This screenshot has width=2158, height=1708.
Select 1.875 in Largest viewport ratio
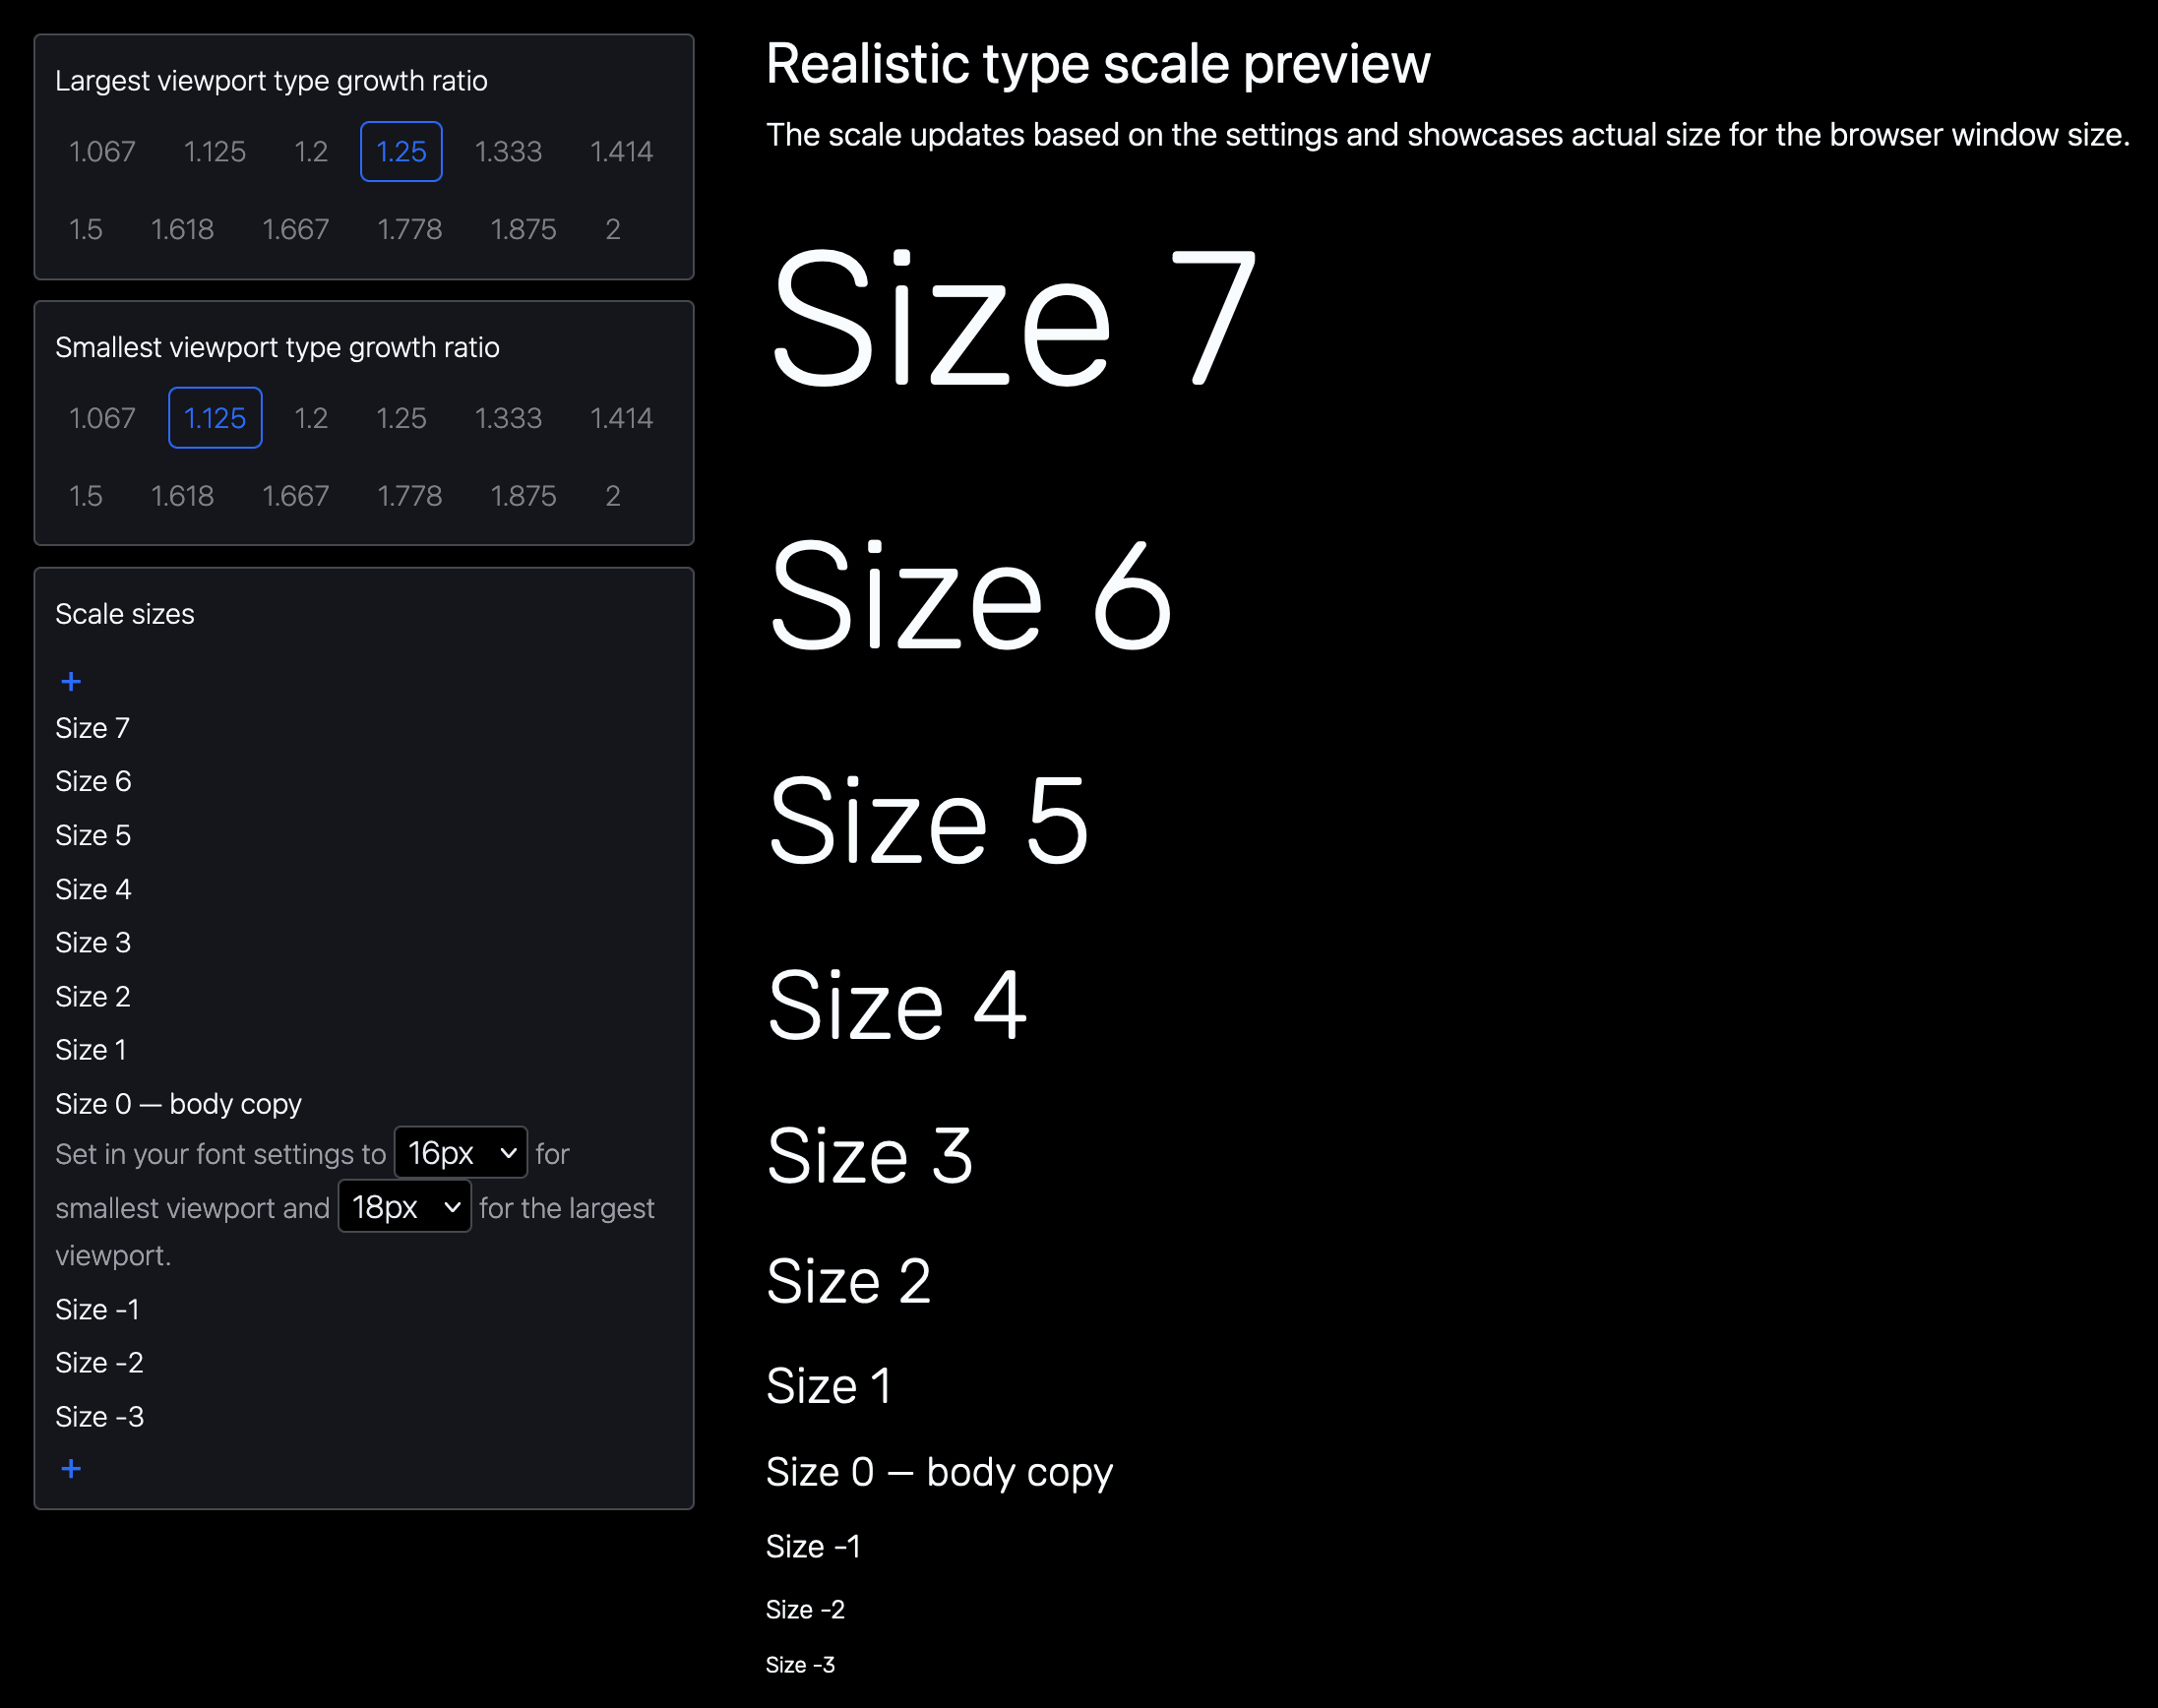click(523, 230)
